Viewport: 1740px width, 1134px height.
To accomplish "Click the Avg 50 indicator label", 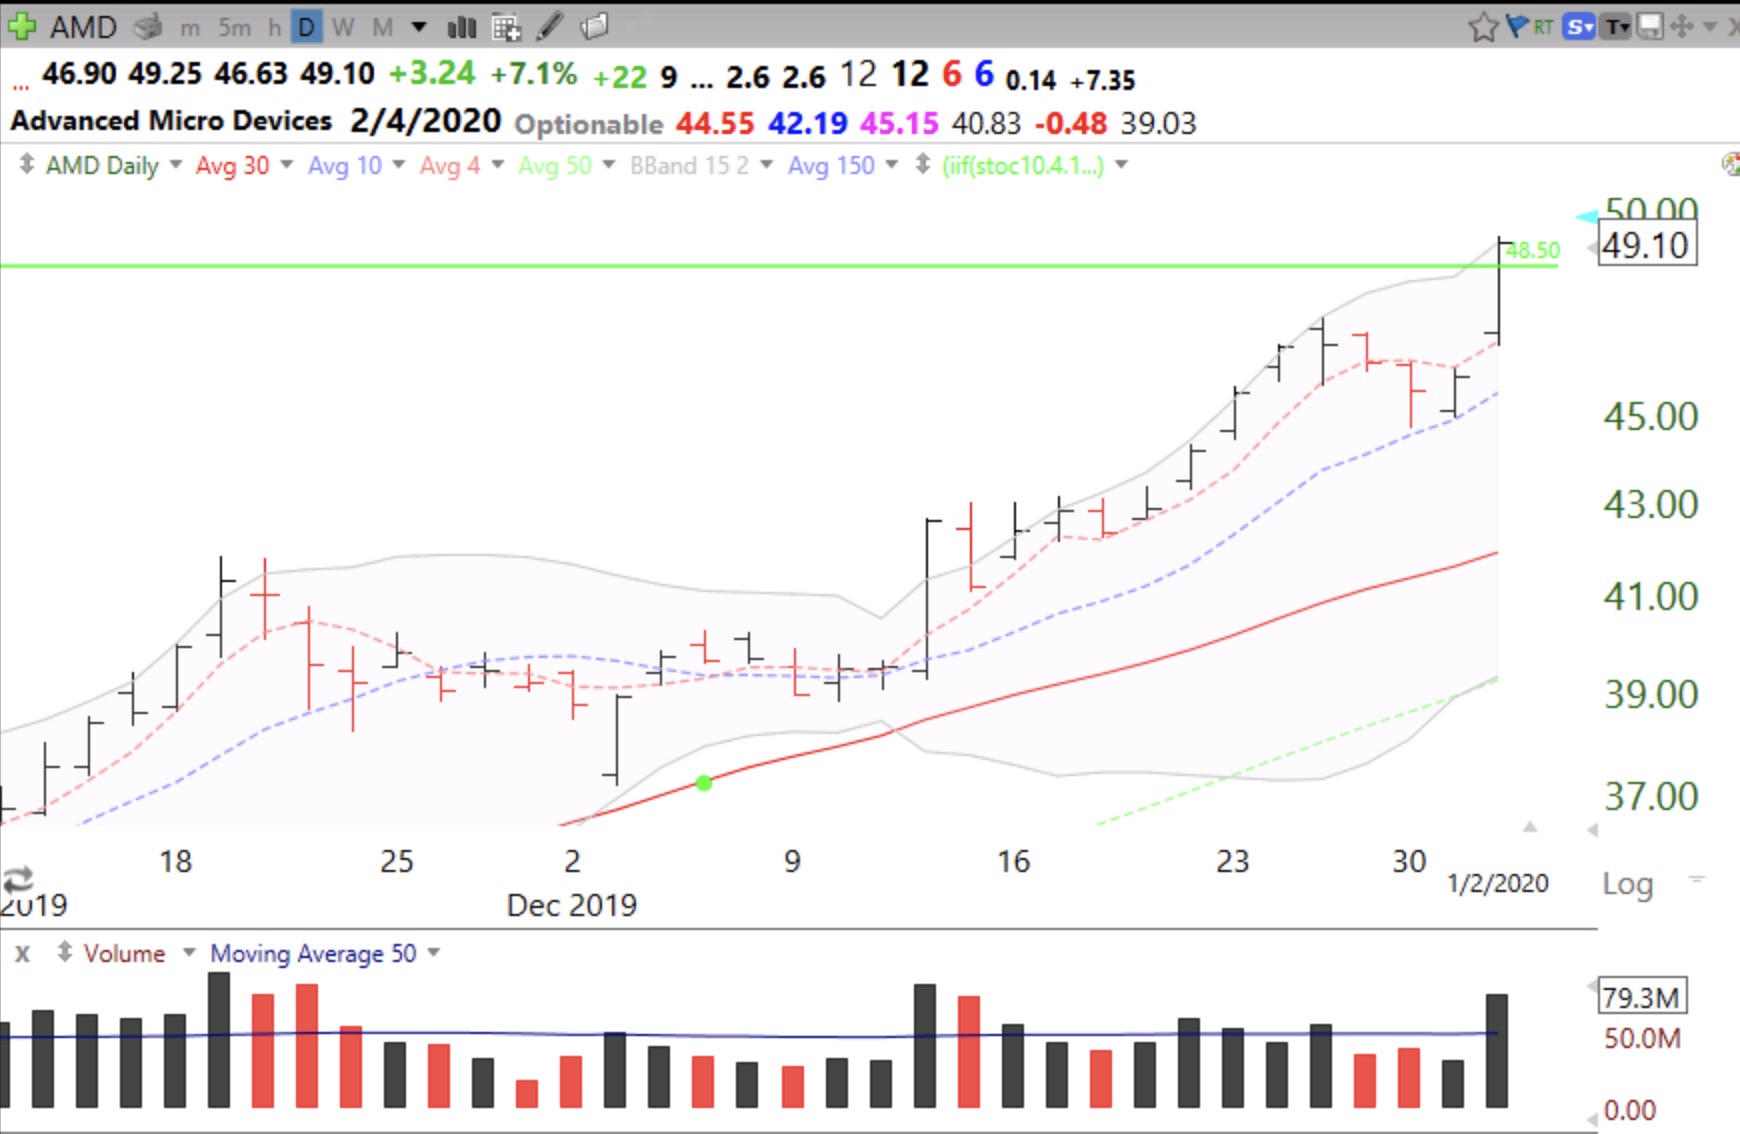I will [555, 165].
